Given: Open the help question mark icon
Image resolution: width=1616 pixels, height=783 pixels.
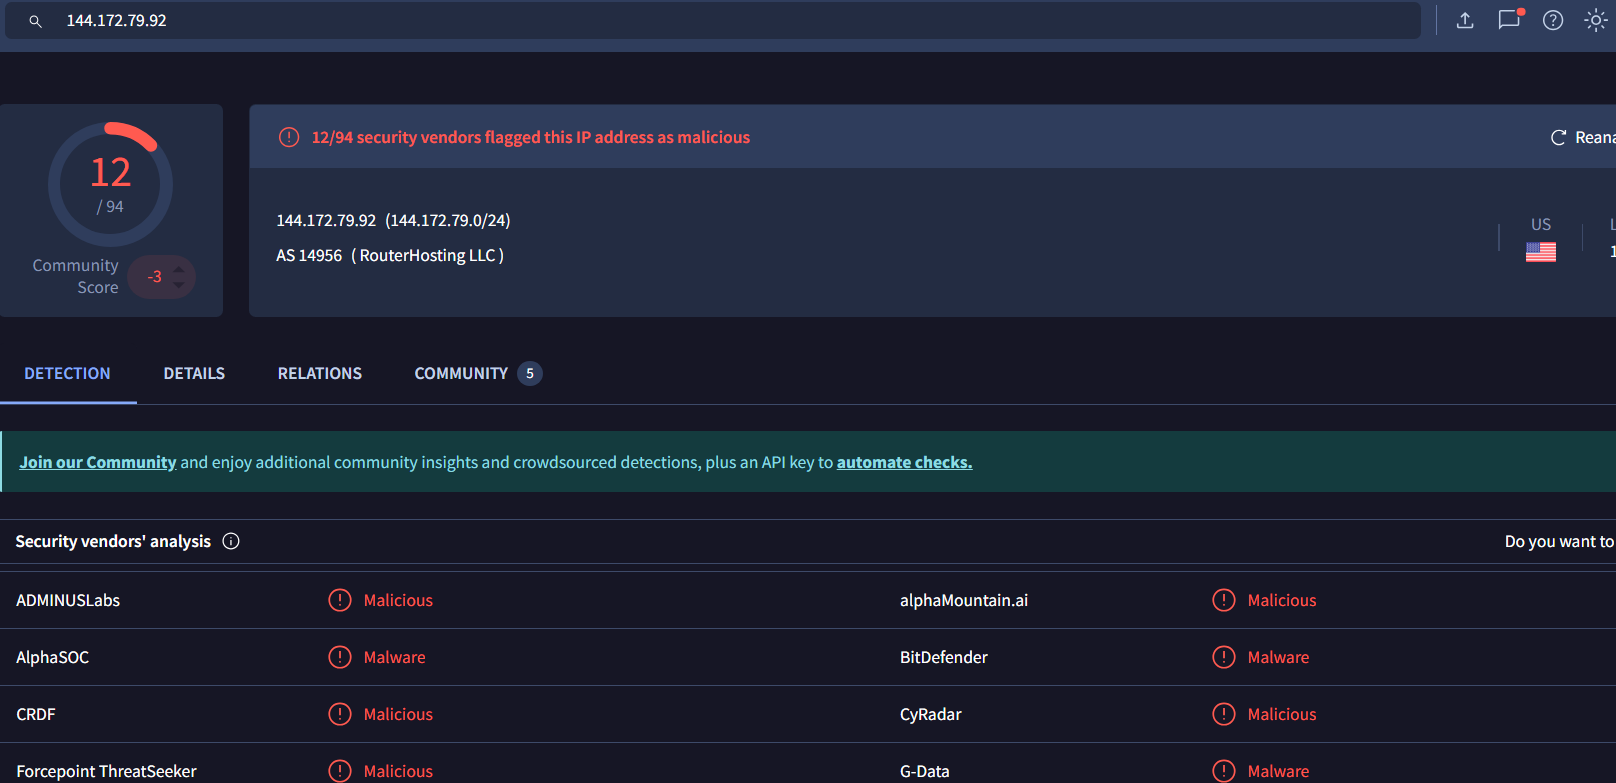Looking at the screenshot, I should [x=1553, y=20].
